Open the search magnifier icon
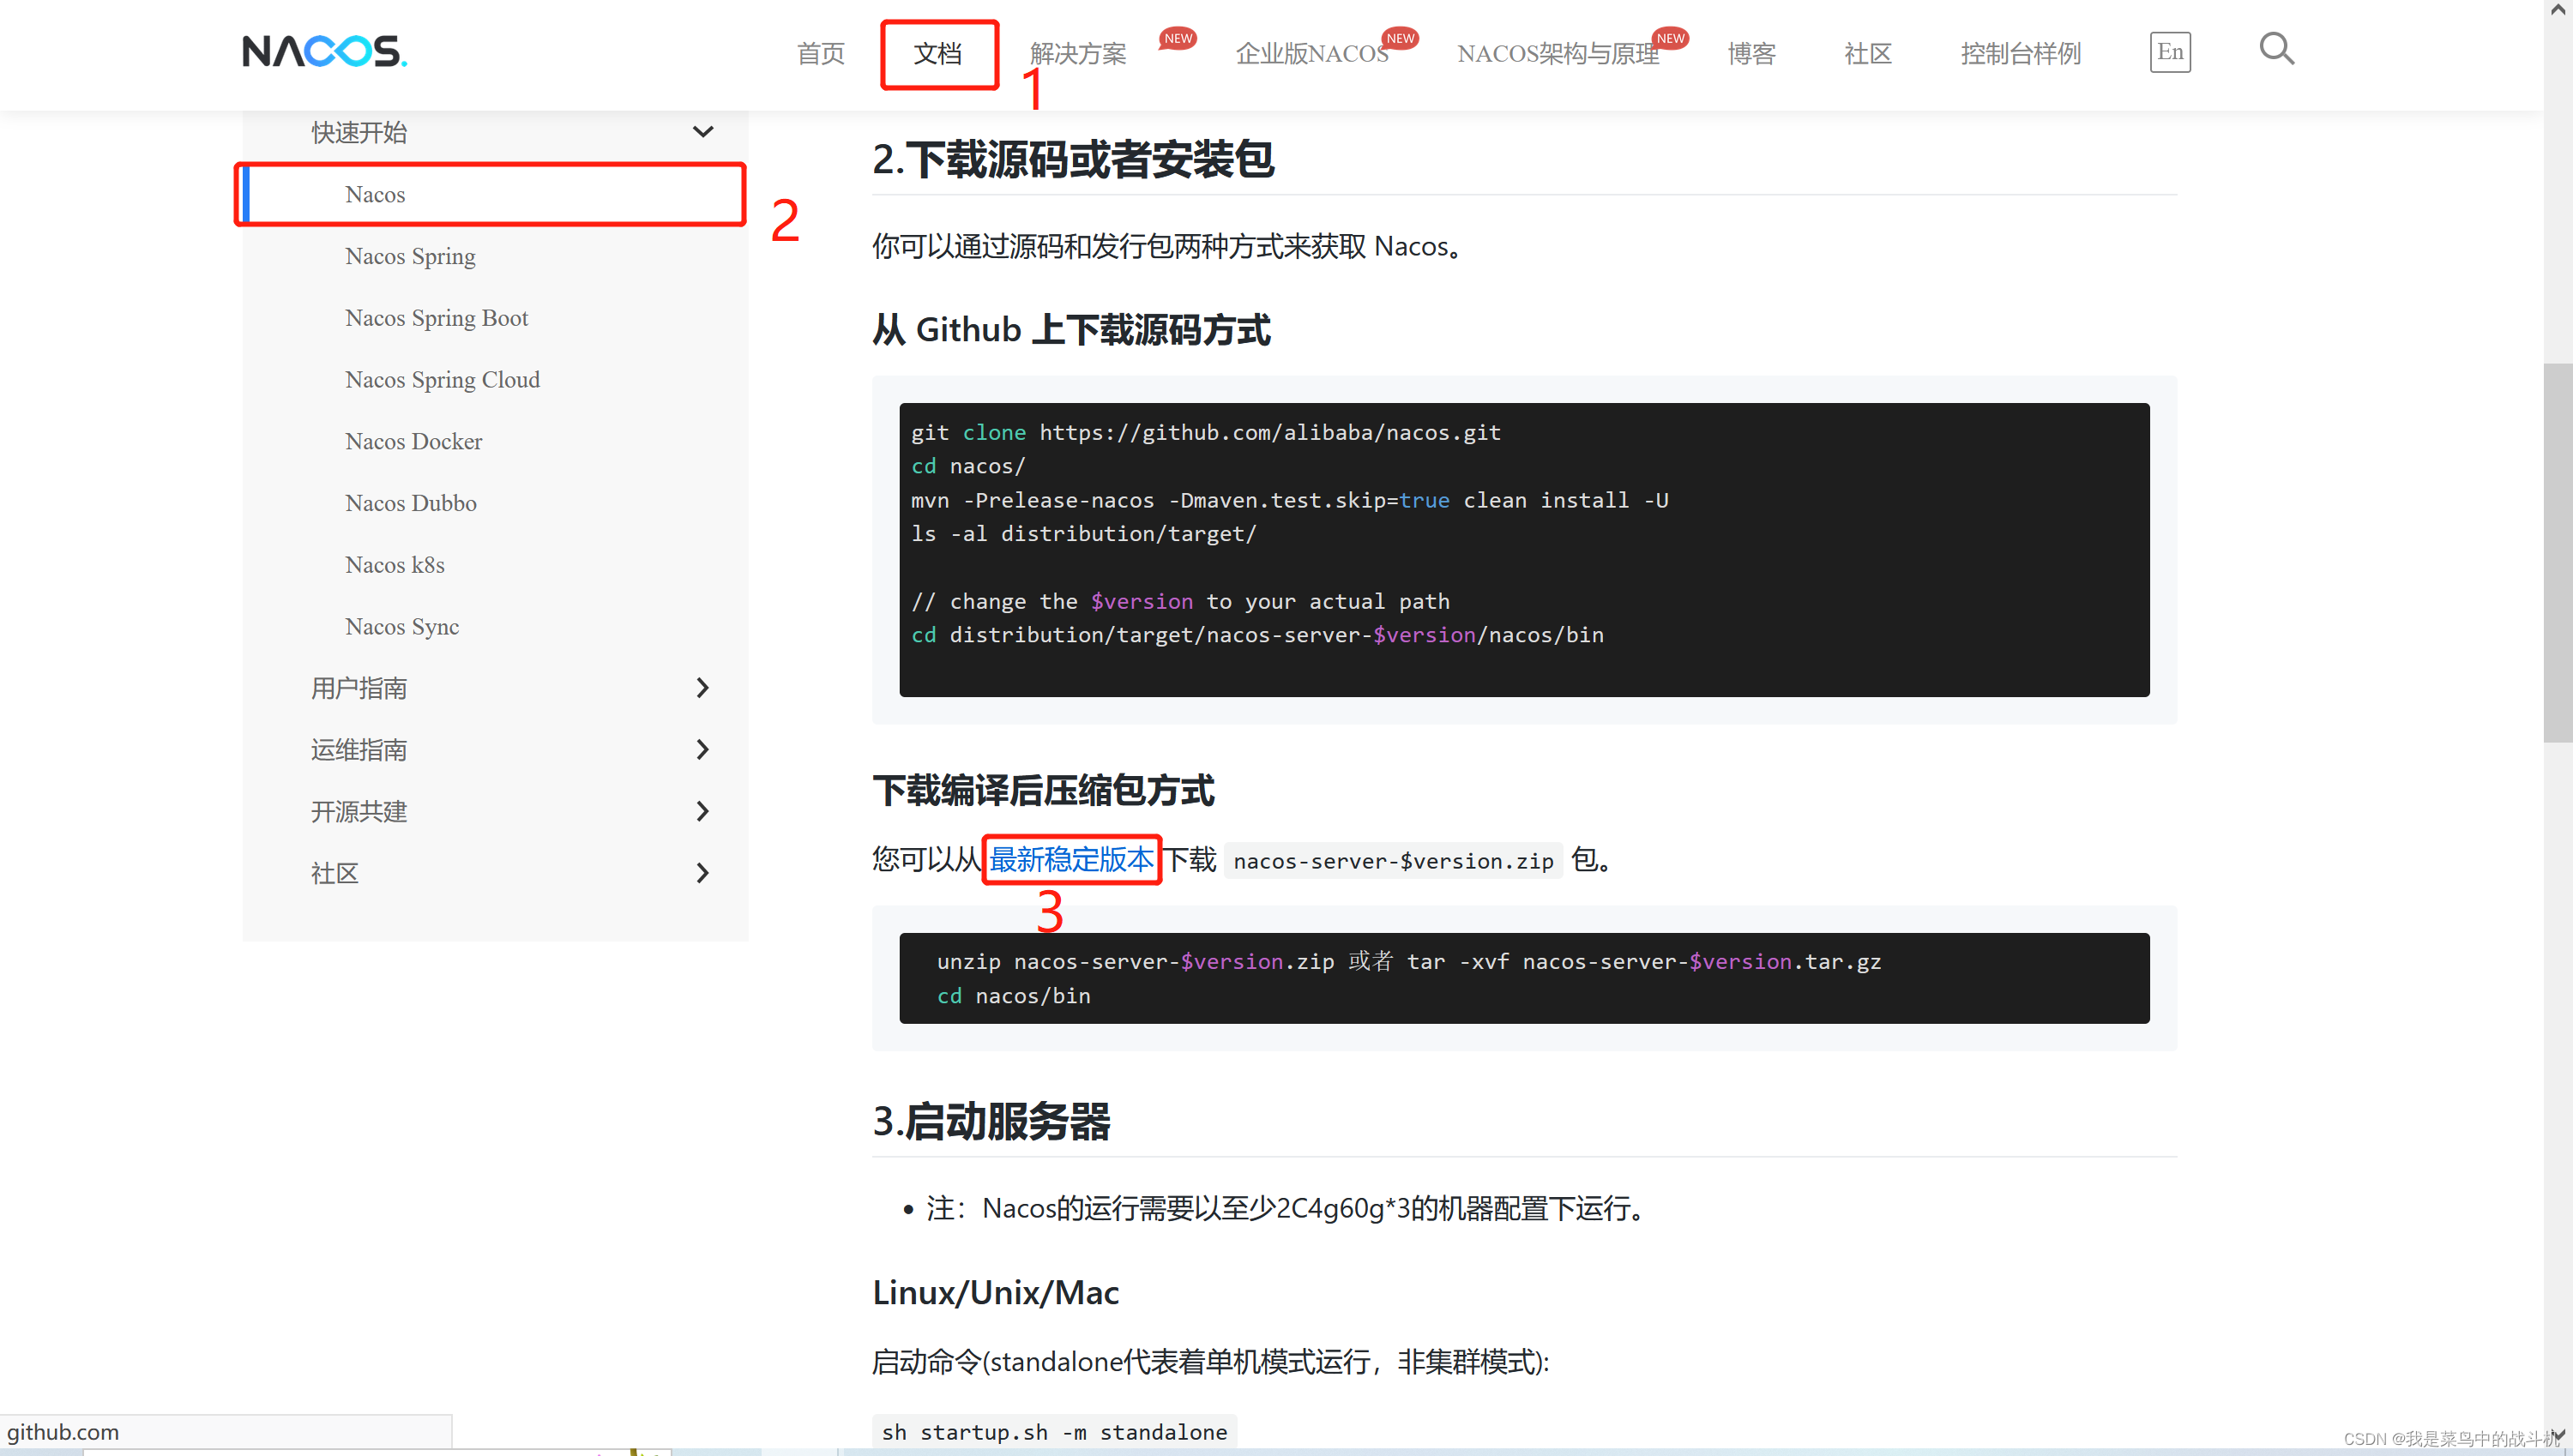The width and height of the screenshot is (2573, 1456). click(x=2276, y=49)
